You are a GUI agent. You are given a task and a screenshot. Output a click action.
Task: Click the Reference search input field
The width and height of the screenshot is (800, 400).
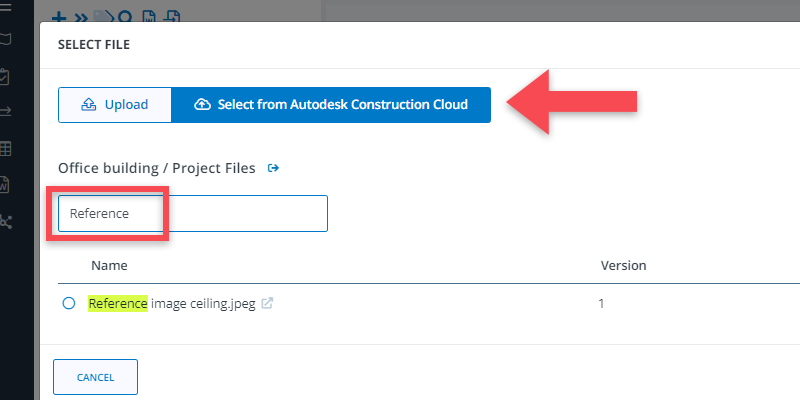coord(192,214)
